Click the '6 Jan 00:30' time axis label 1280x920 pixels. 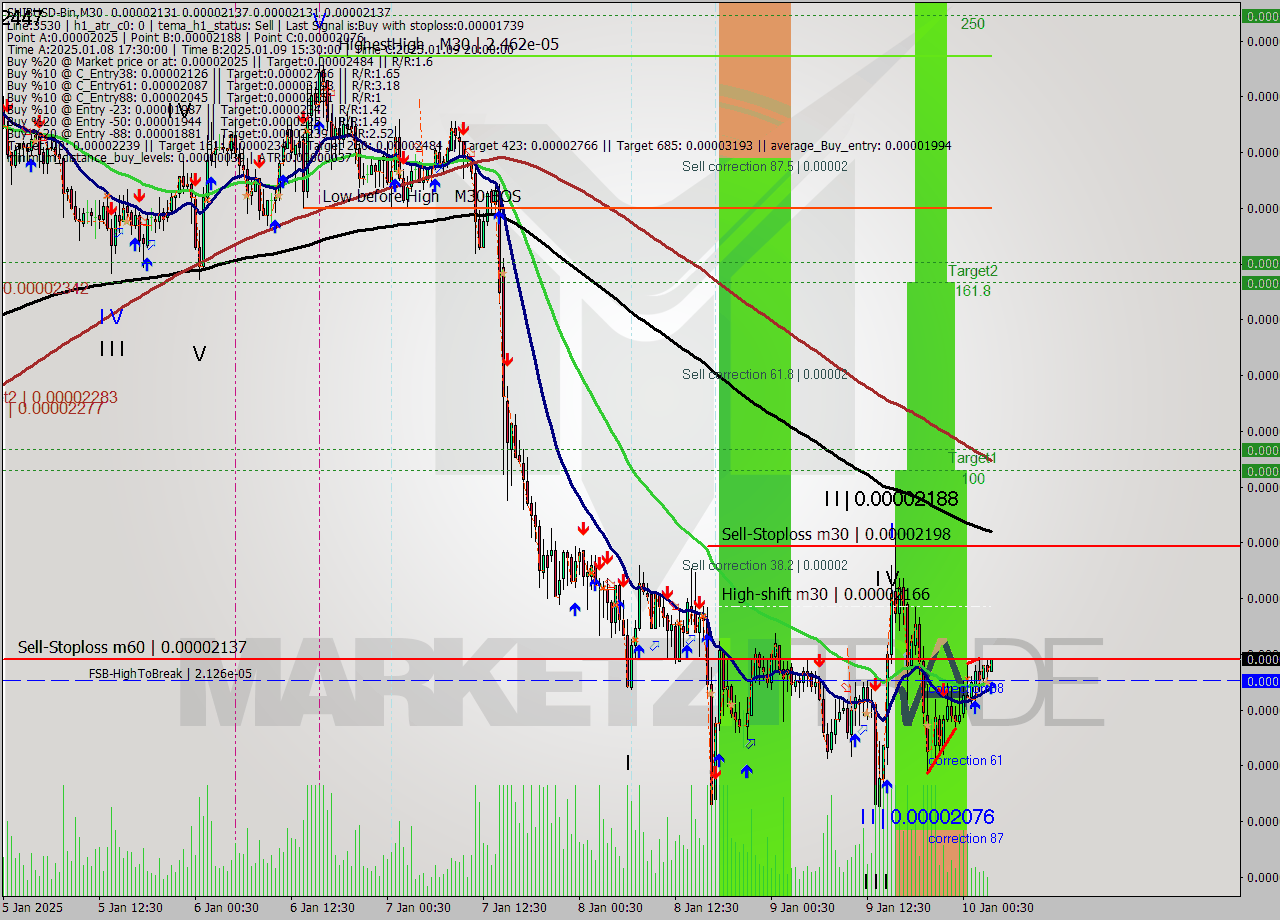point(227,908)
